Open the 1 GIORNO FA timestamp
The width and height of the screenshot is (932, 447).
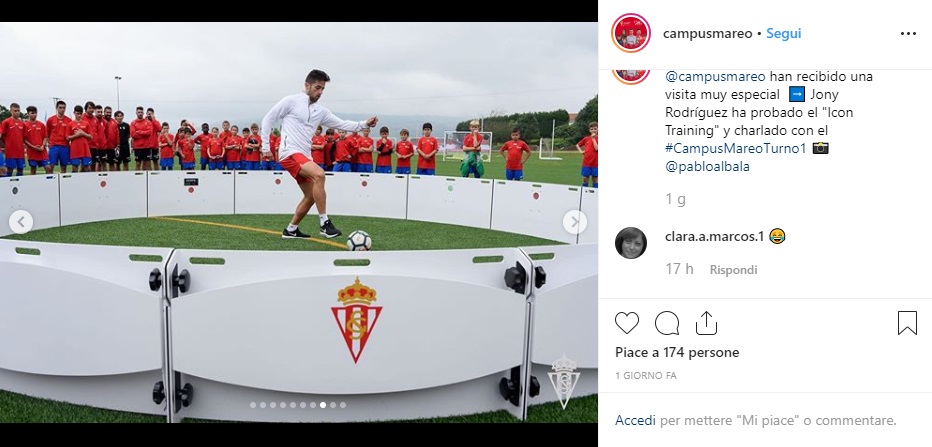coord(646,376)
